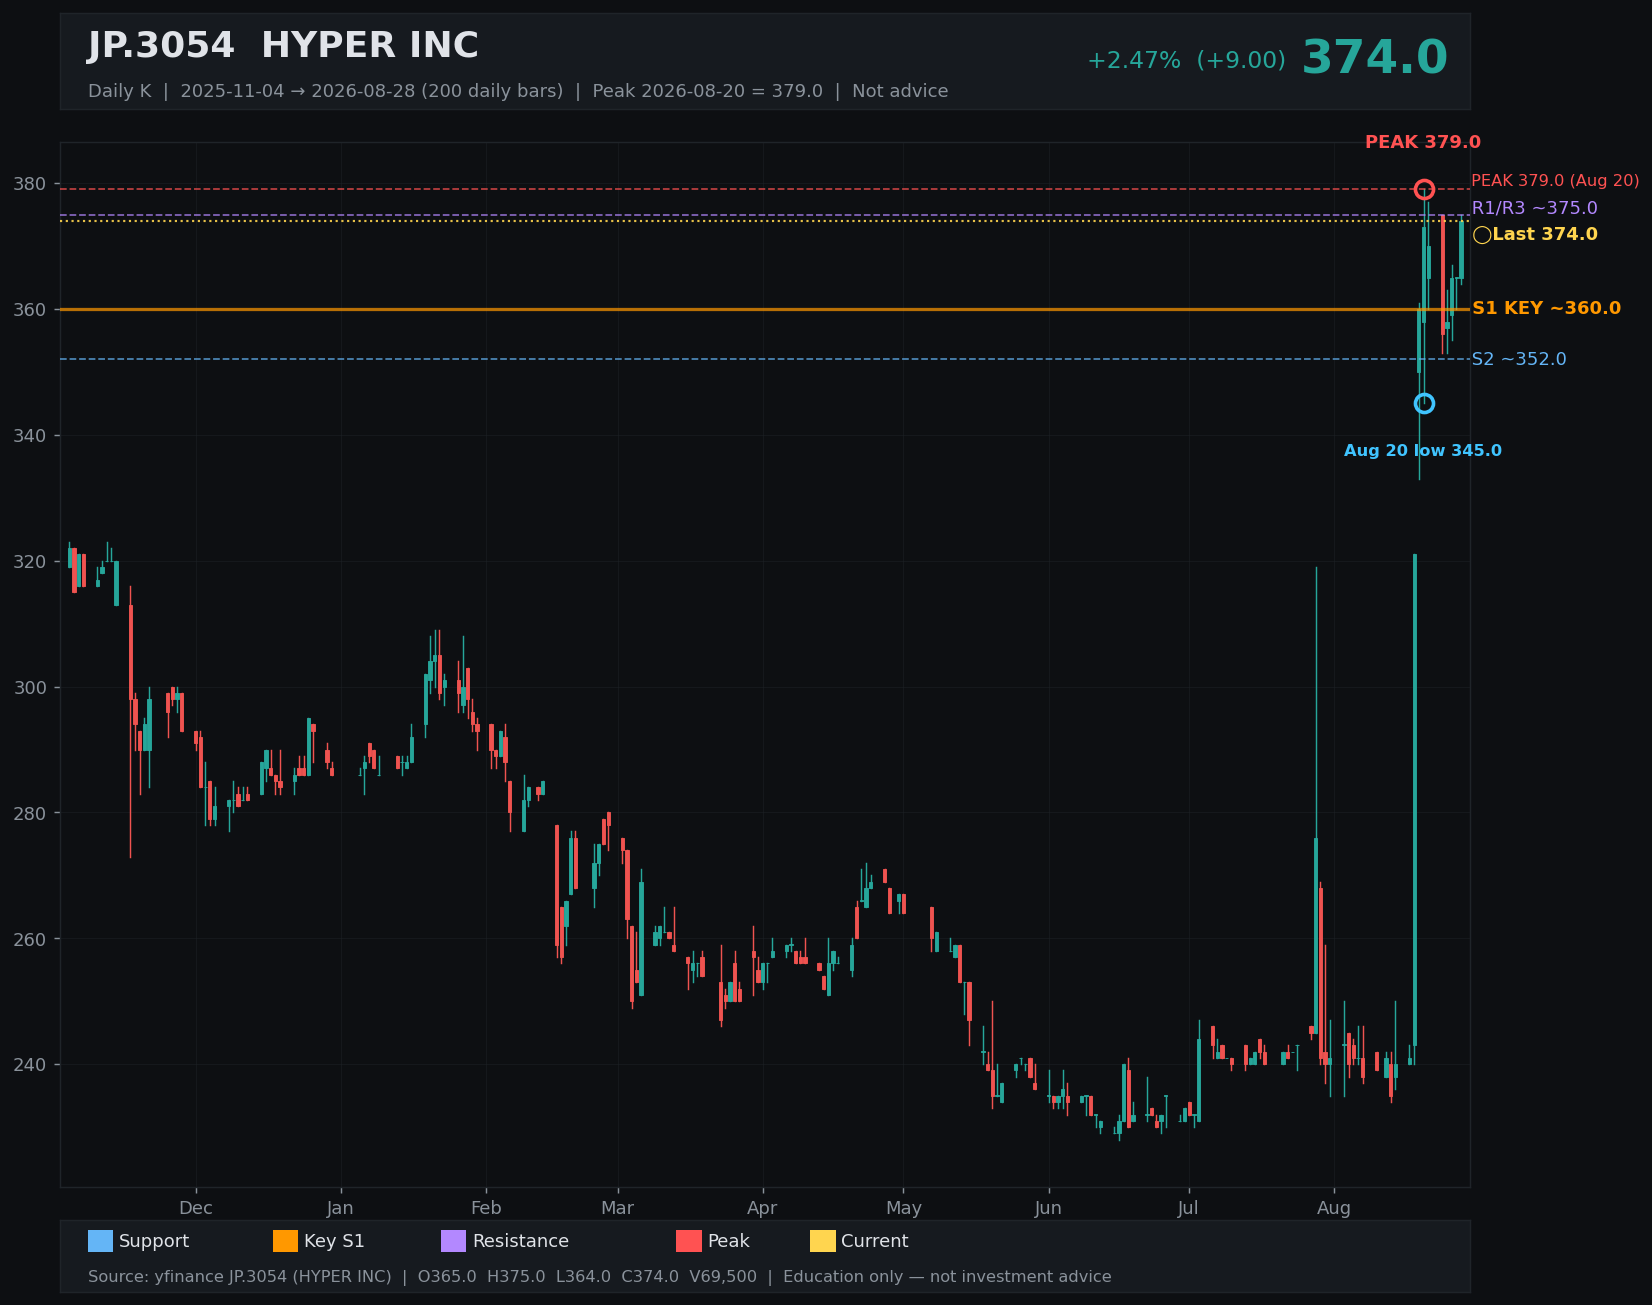Click the 'Daily K' subtitle line
The image size is (1652, 1305).
518,91
